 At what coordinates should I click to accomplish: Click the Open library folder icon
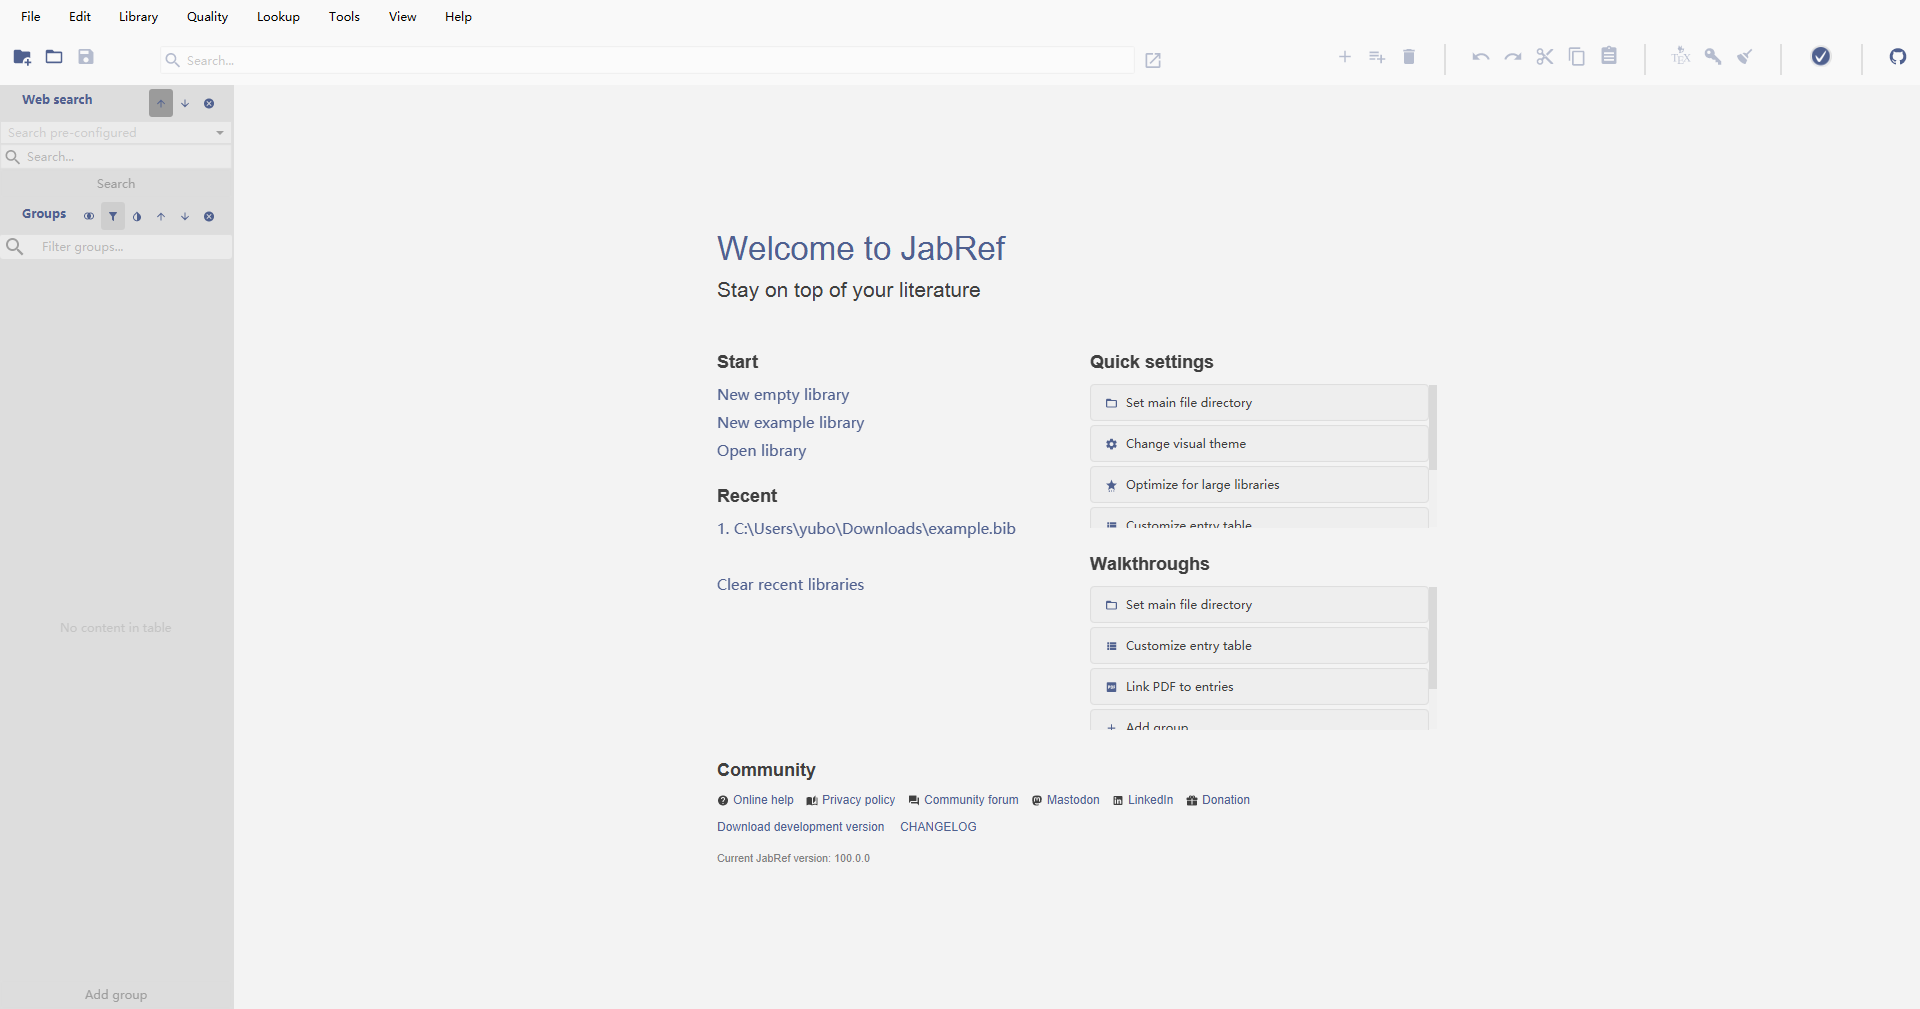coord(54,57)
